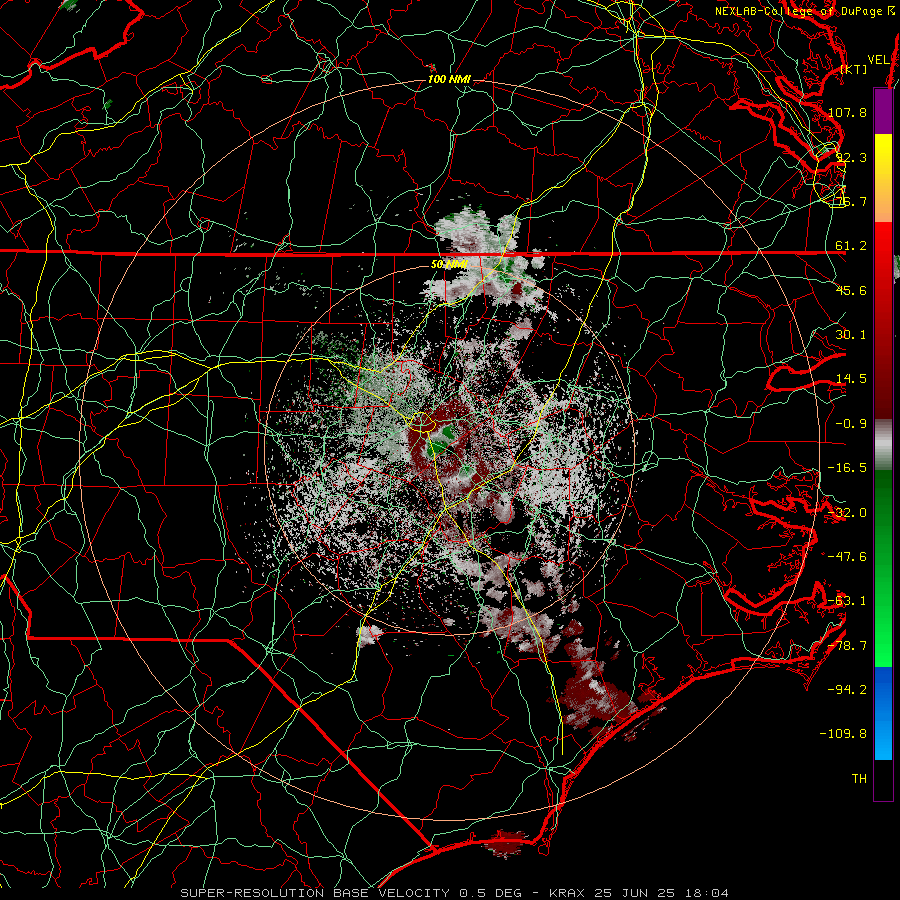
Task: Click the 30.1 velocity scale value
Action: pyautogui.click(x=851, y=335)
